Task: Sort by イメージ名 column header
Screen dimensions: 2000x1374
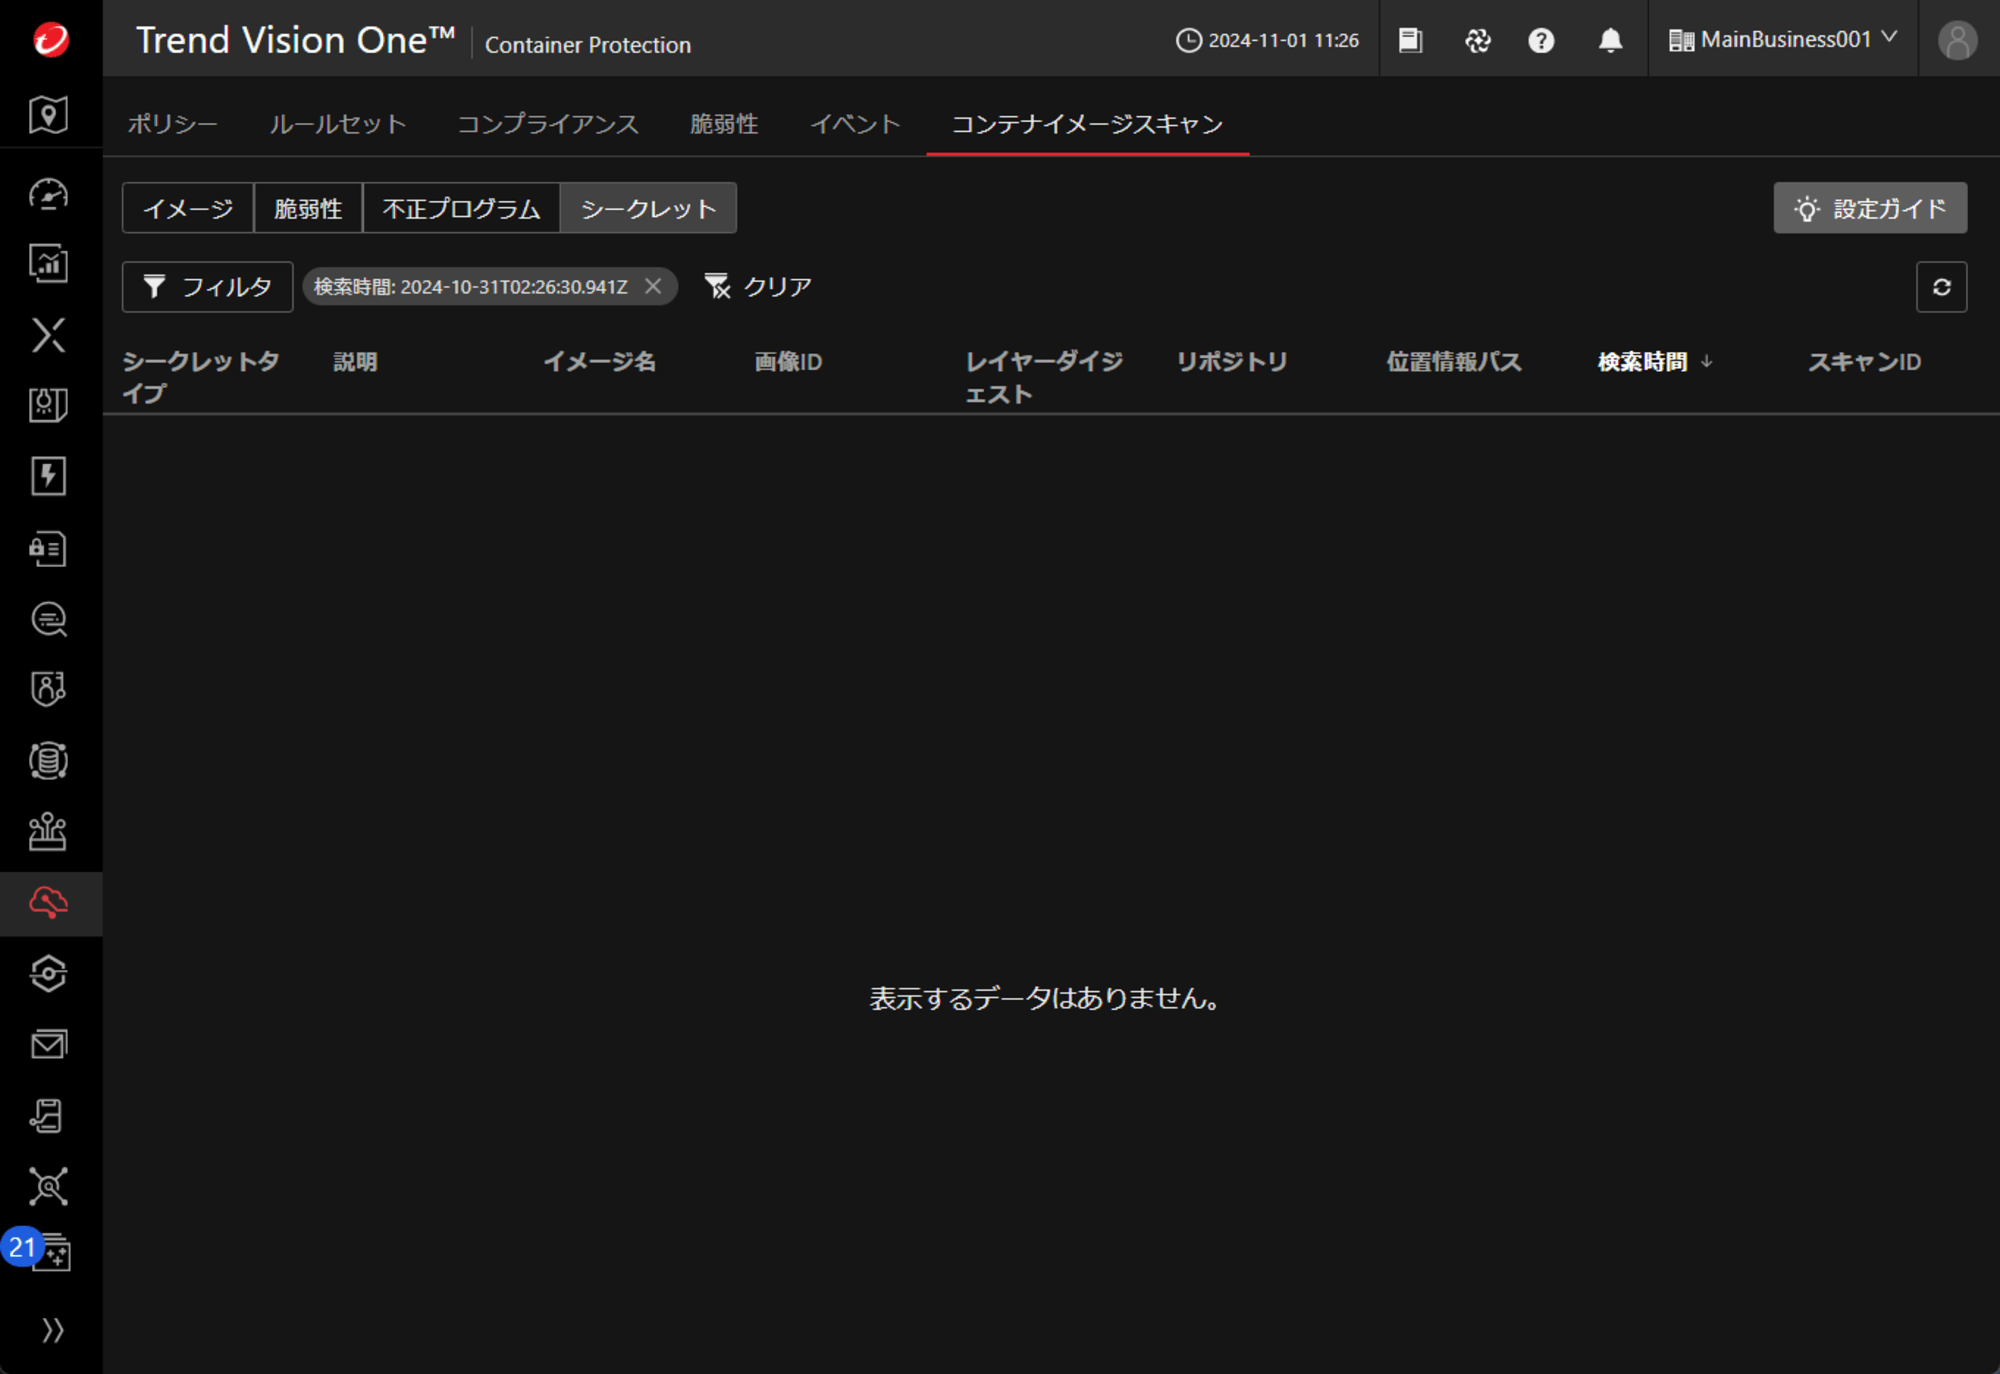Action: pos(599,362)
